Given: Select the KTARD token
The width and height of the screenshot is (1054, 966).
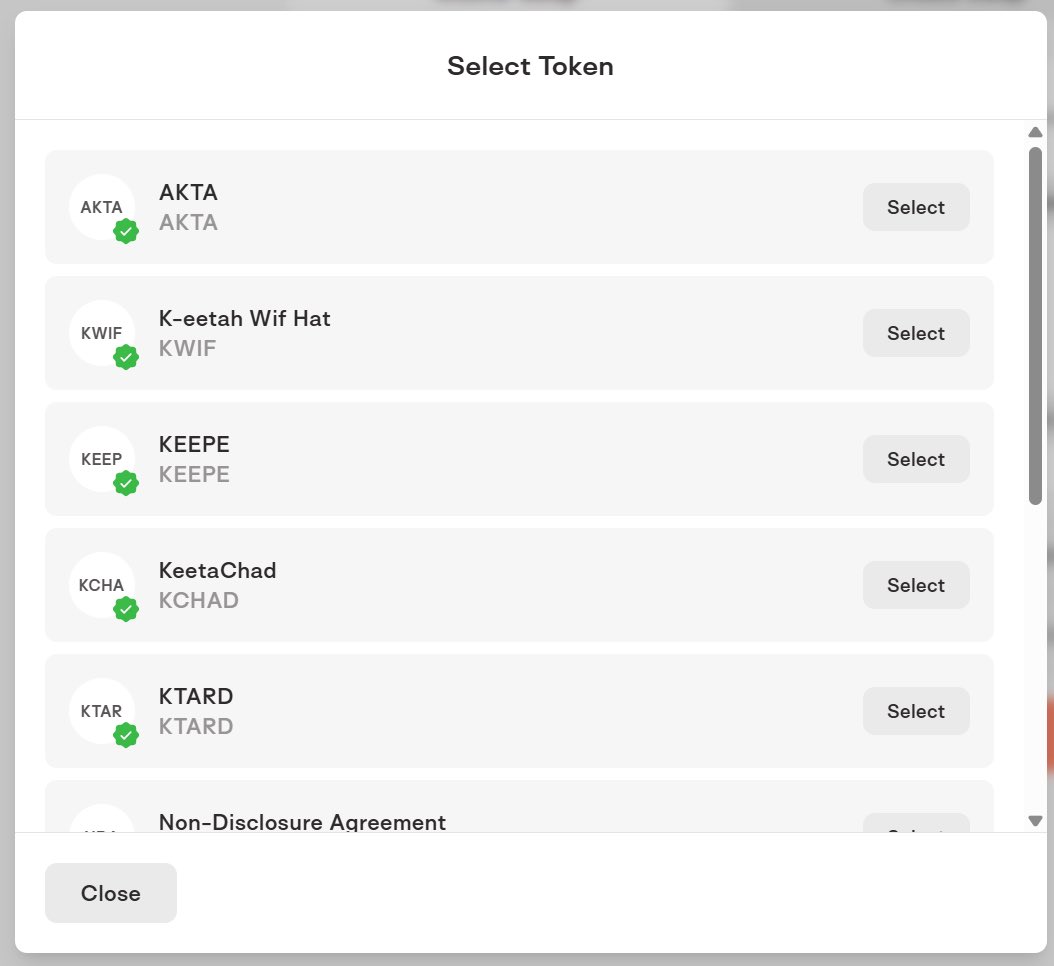Looking at the screenshot, I should pos(915,711).
